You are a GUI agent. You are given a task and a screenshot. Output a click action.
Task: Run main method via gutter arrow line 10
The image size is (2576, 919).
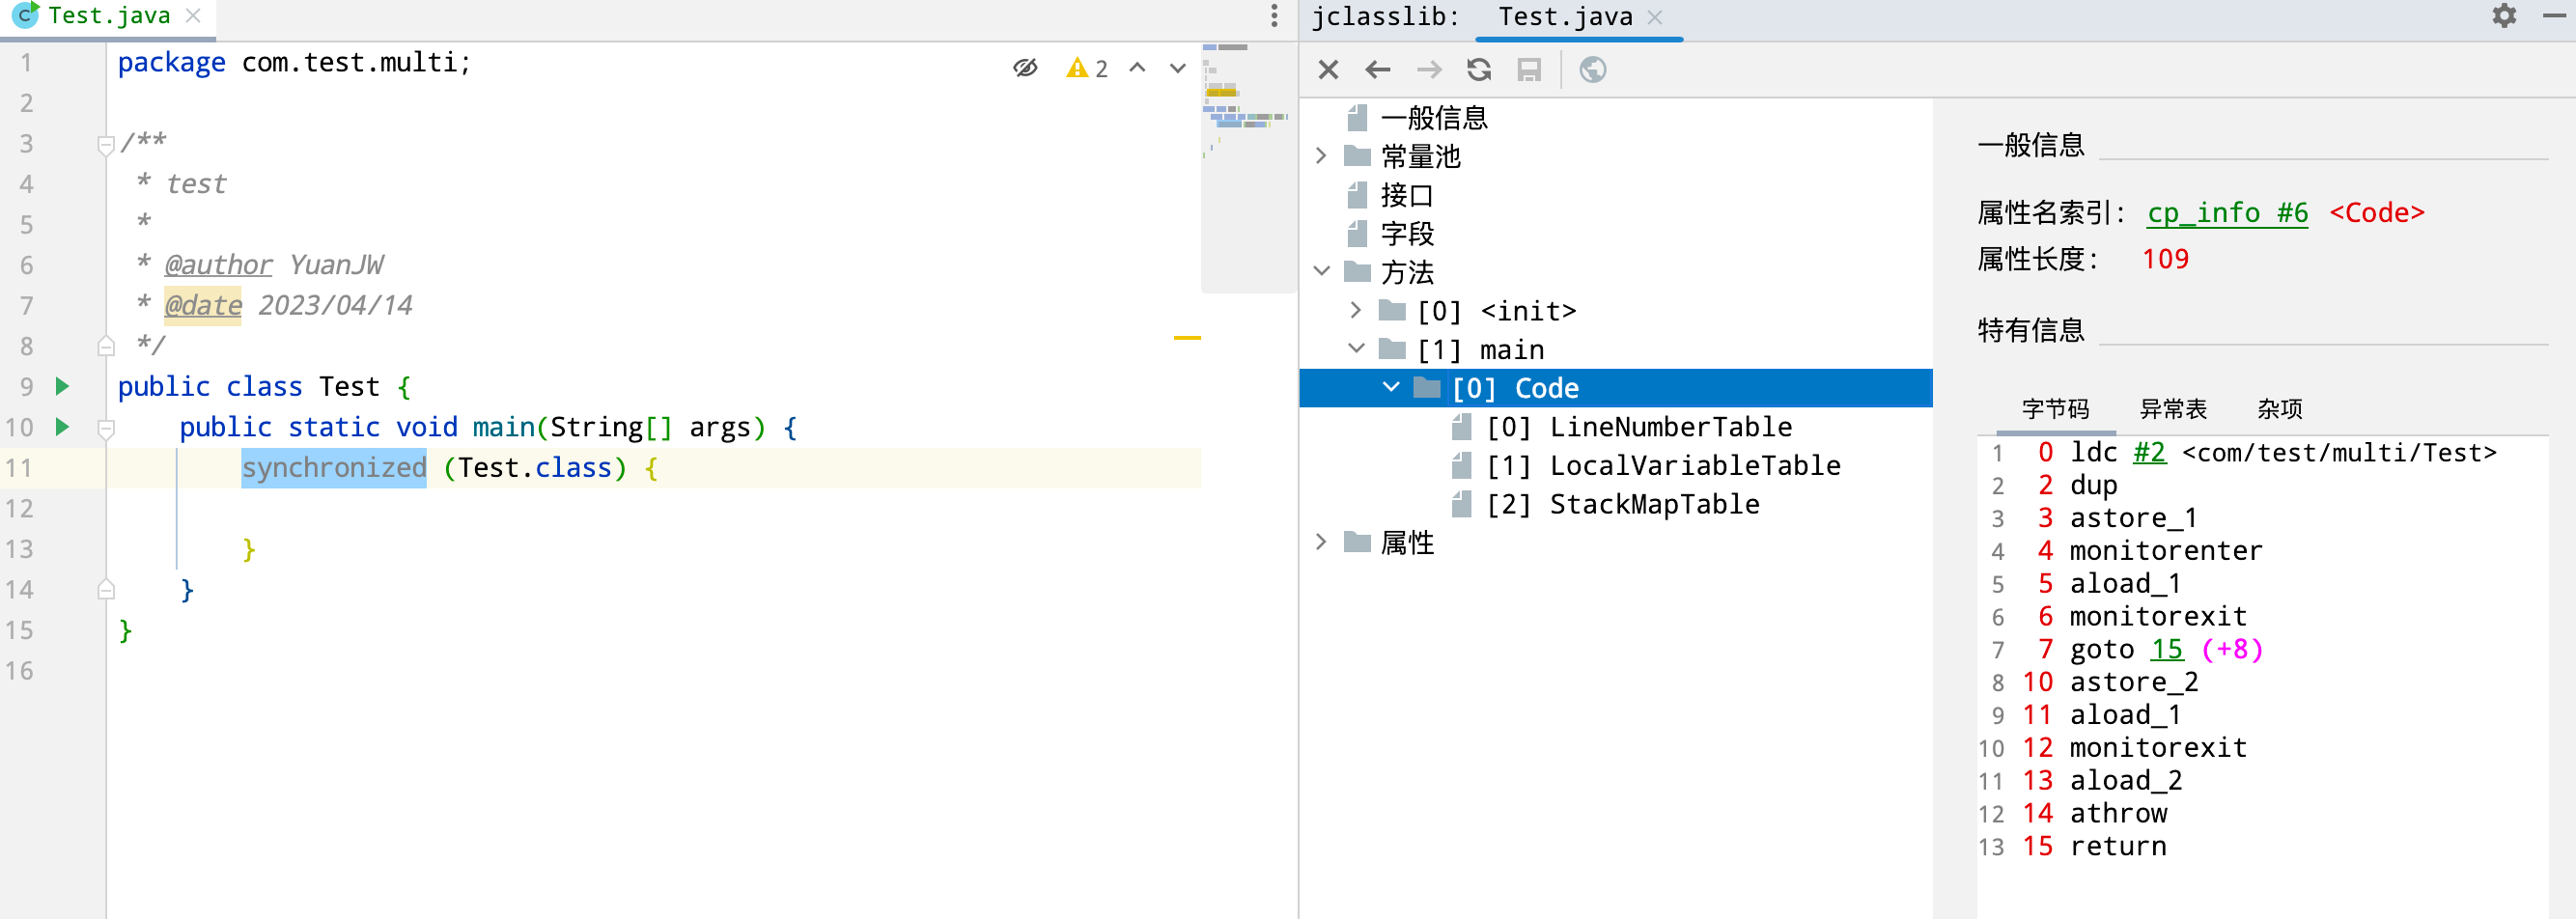coord(62,427)
